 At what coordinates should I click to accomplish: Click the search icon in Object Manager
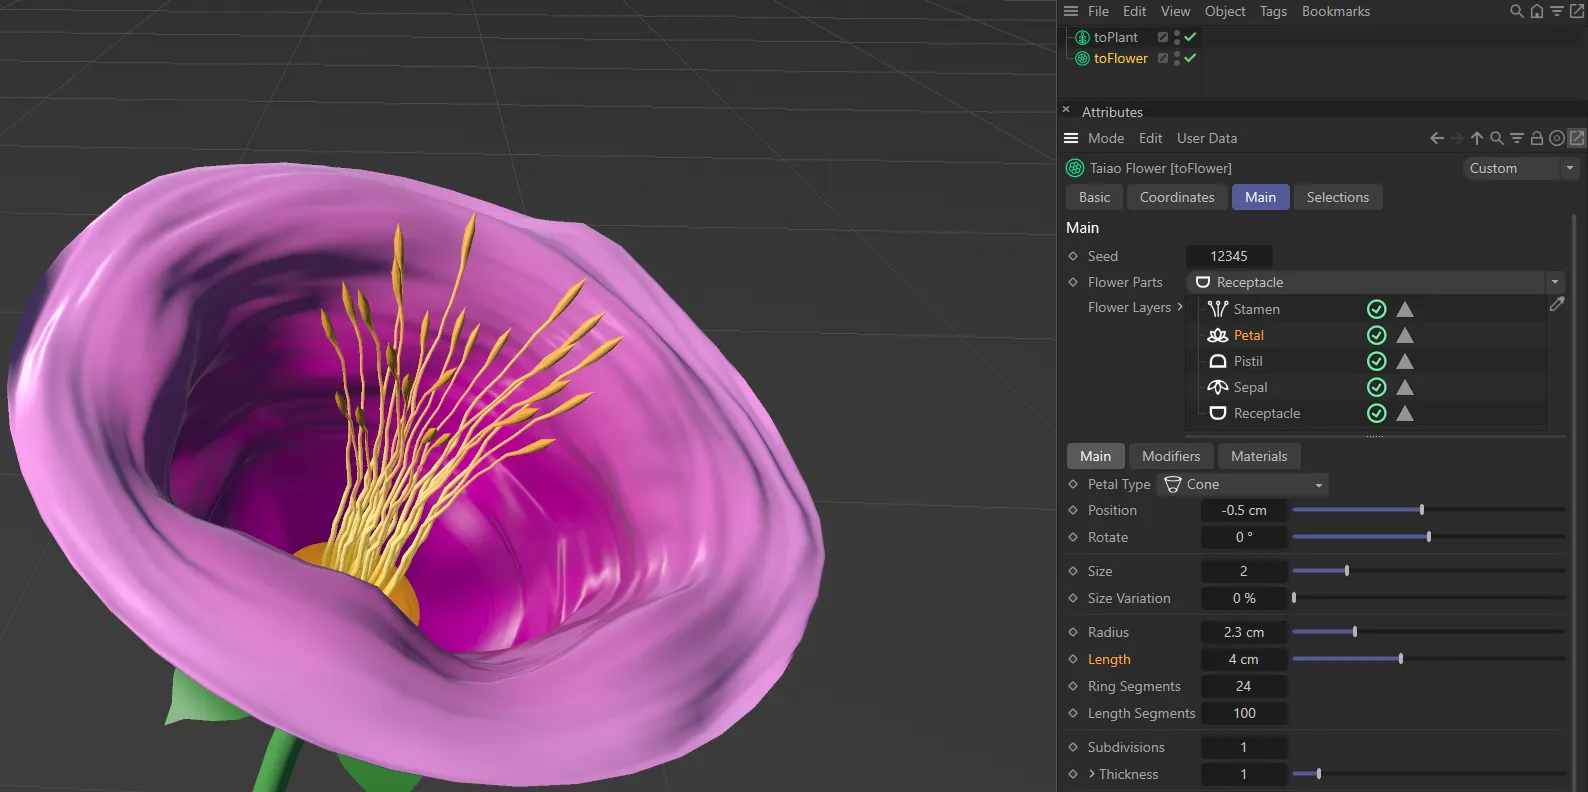click(x=1517, y=11)
